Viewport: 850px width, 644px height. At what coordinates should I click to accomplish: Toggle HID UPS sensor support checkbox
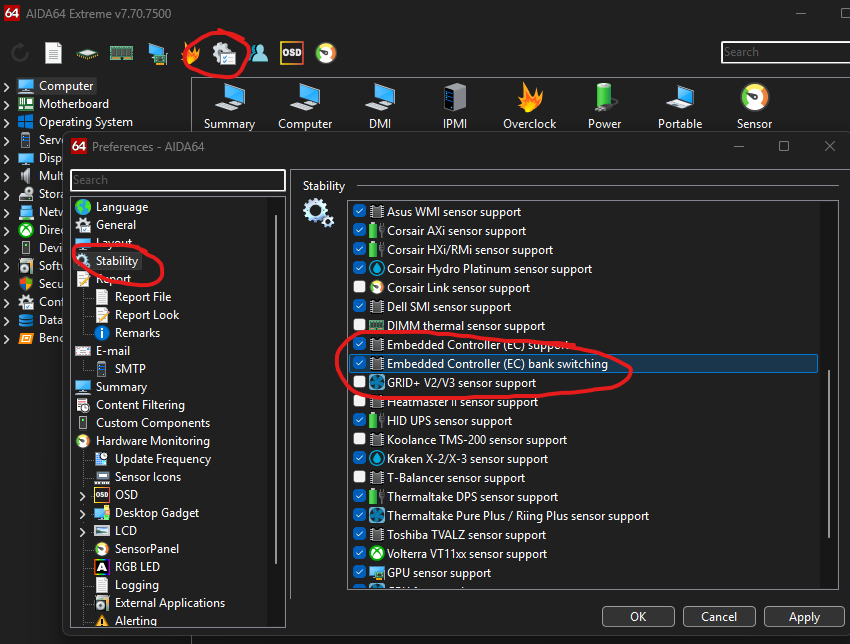(359, 420)
